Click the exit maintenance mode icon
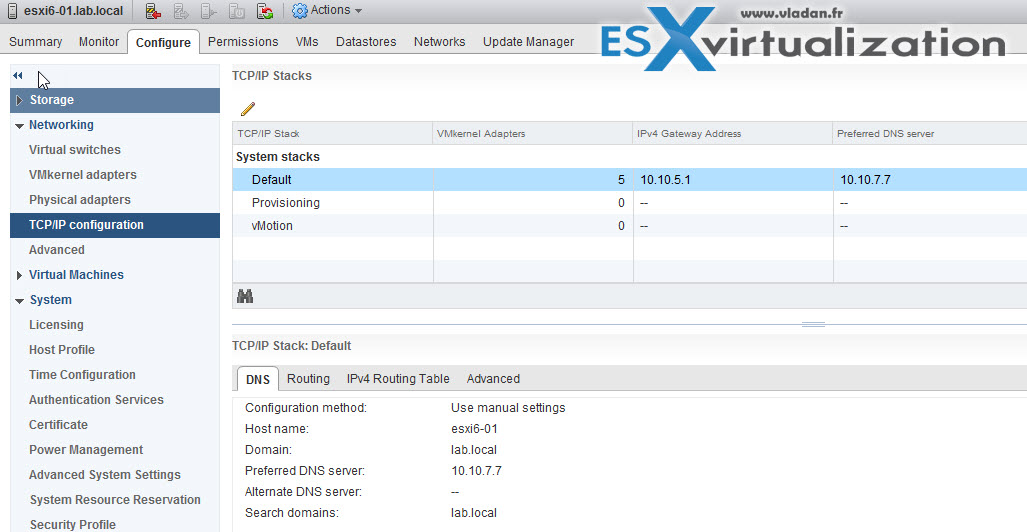Screen dimensions: 1027x532 coord(181,10)
